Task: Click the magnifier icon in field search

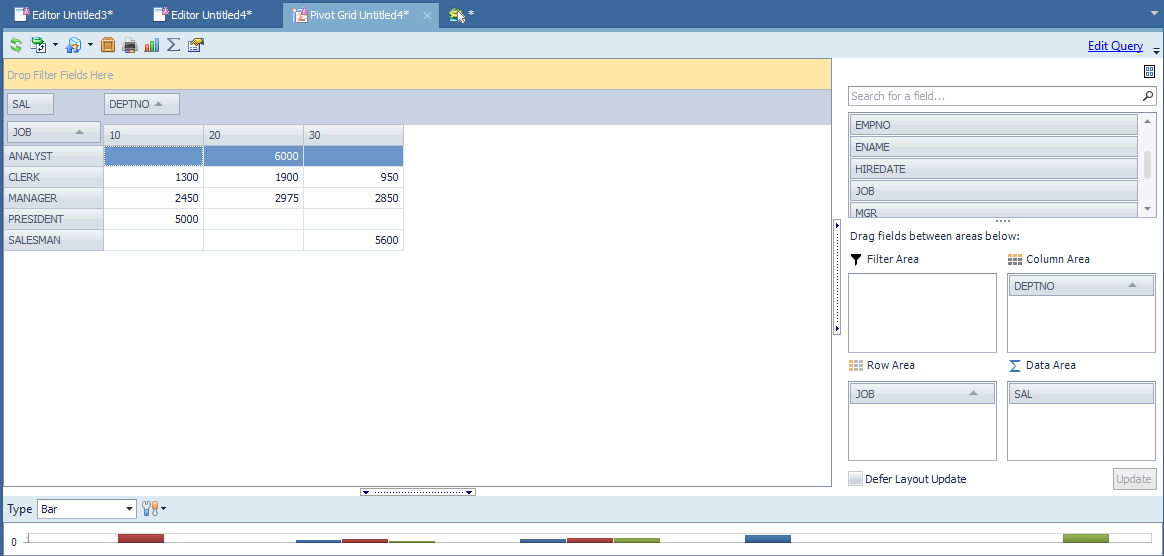Action: [x=1148, y=96]
